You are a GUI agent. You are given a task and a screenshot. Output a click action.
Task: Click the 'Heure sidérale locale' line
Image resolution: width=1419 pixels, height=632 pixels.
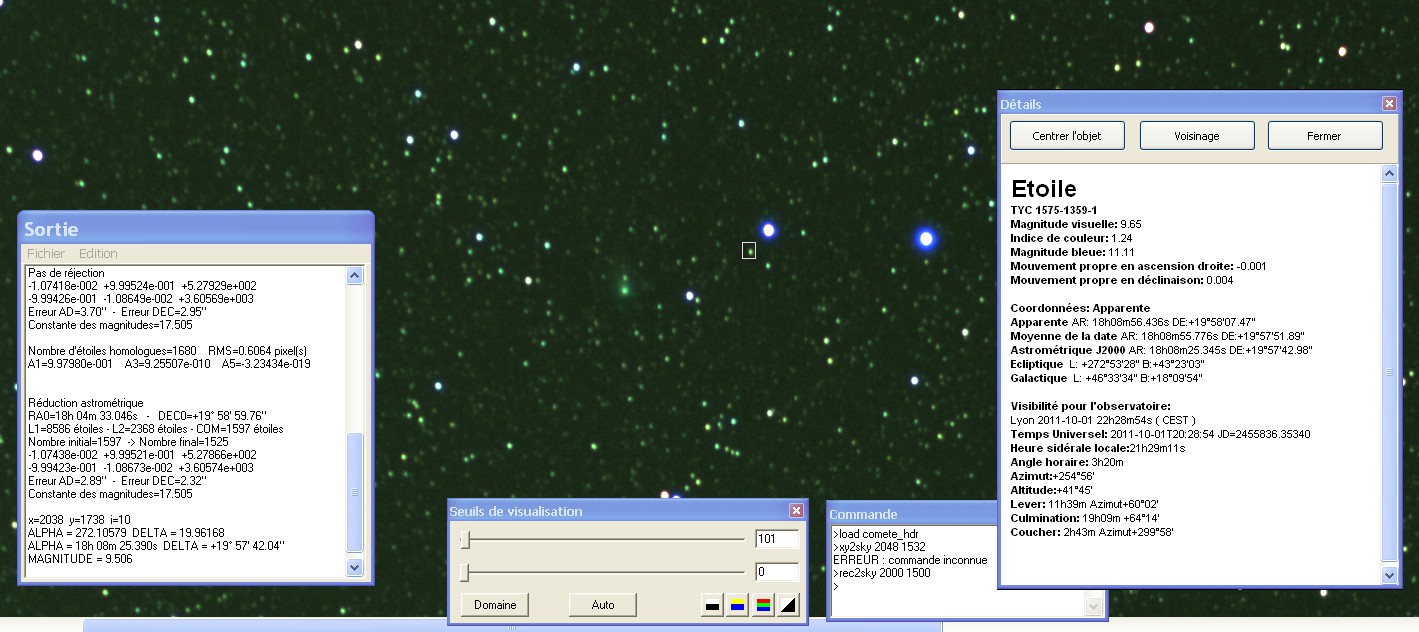click(1098, 448)
